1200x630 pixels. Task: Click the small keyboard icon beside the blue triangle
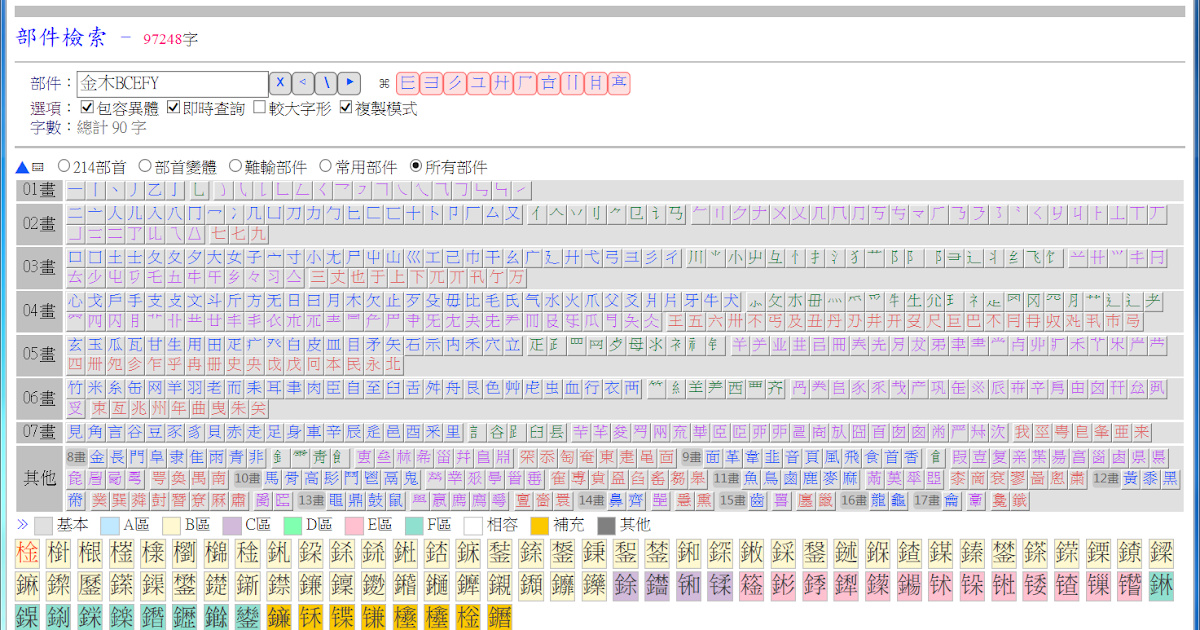[x=38, y=167]
